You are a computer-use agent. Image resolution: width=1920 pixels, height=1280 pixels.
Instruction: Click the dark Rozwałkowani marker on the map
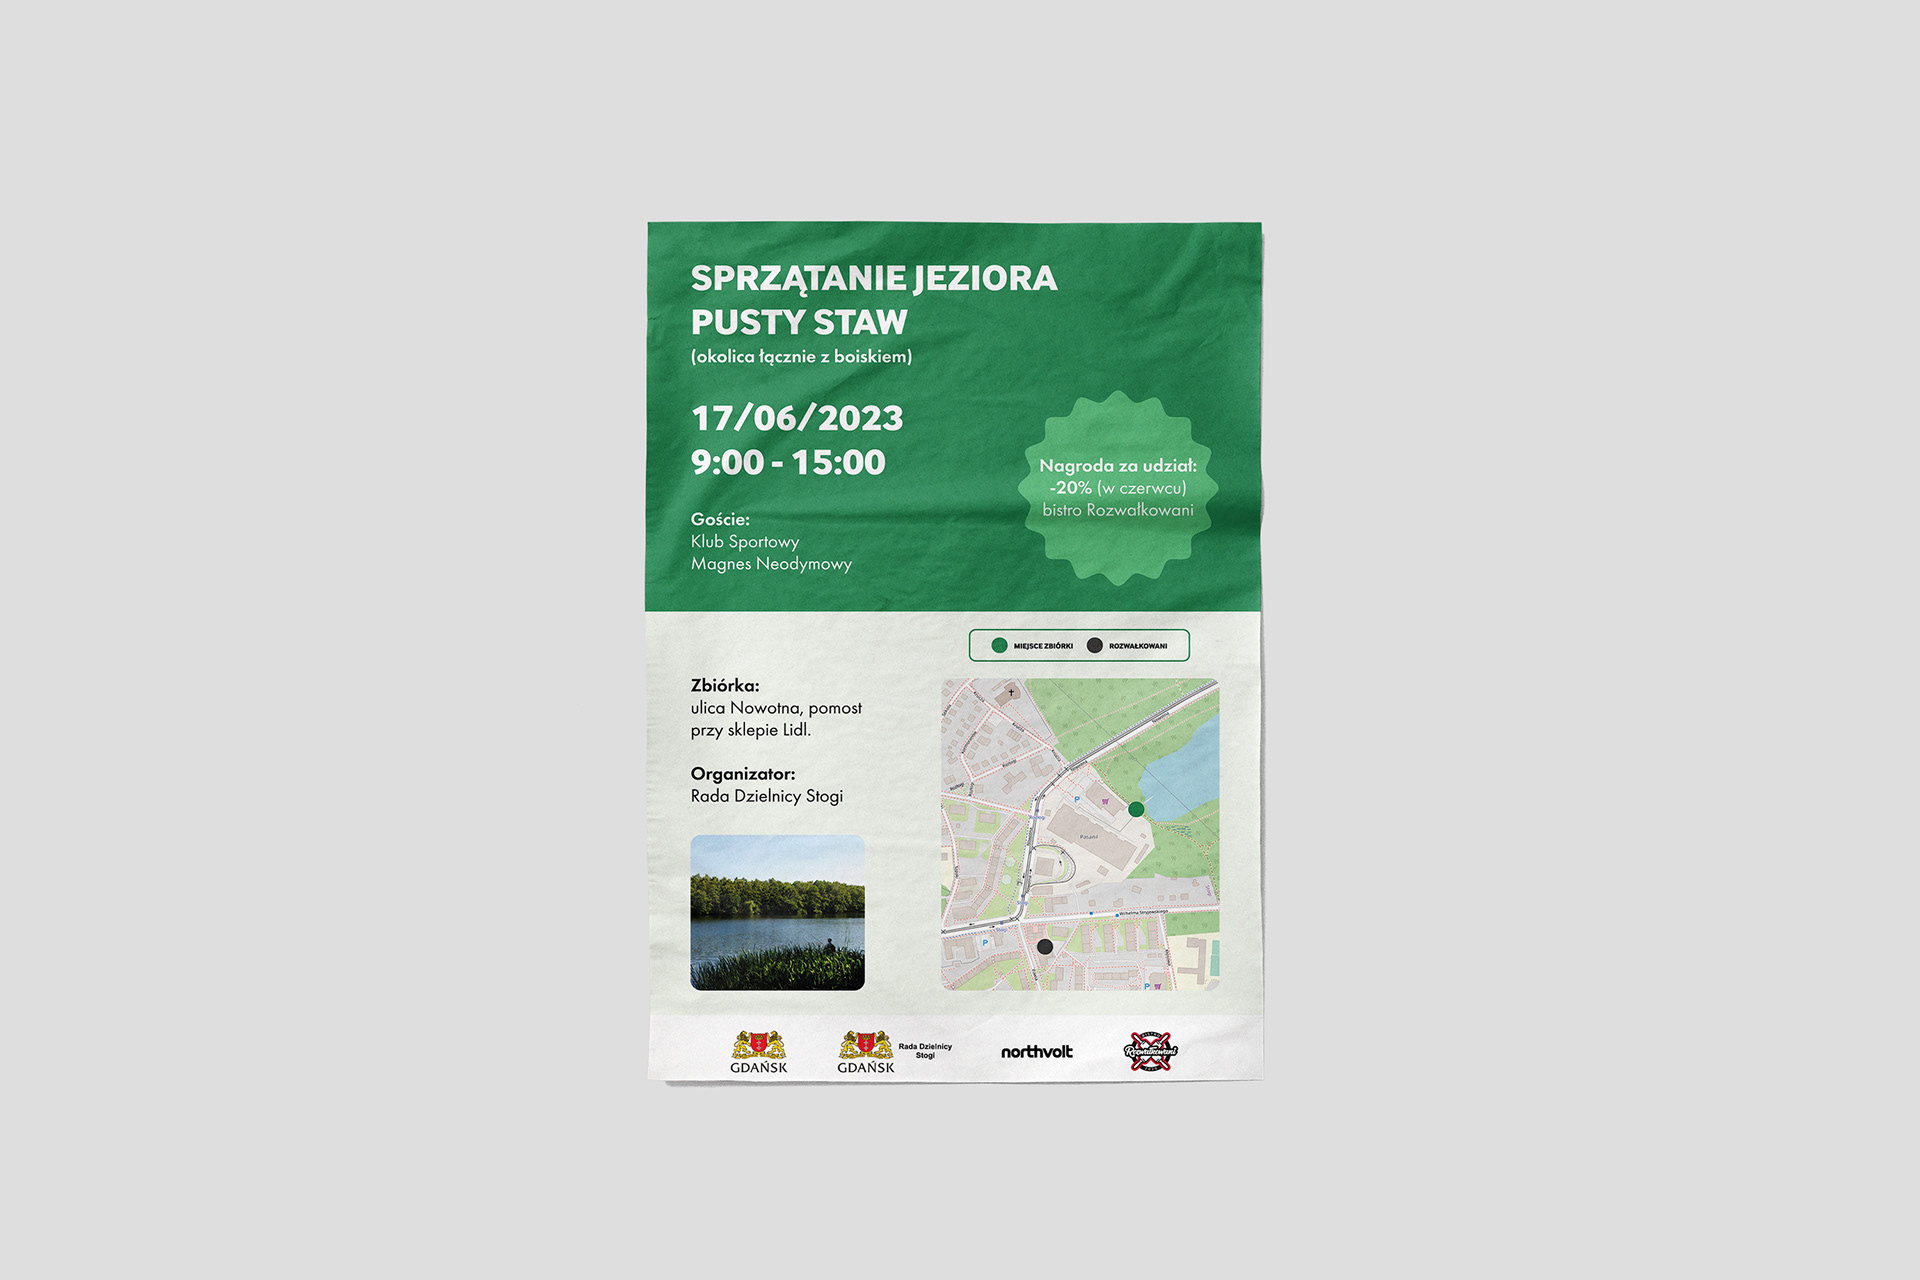[x=1045, y=946]
